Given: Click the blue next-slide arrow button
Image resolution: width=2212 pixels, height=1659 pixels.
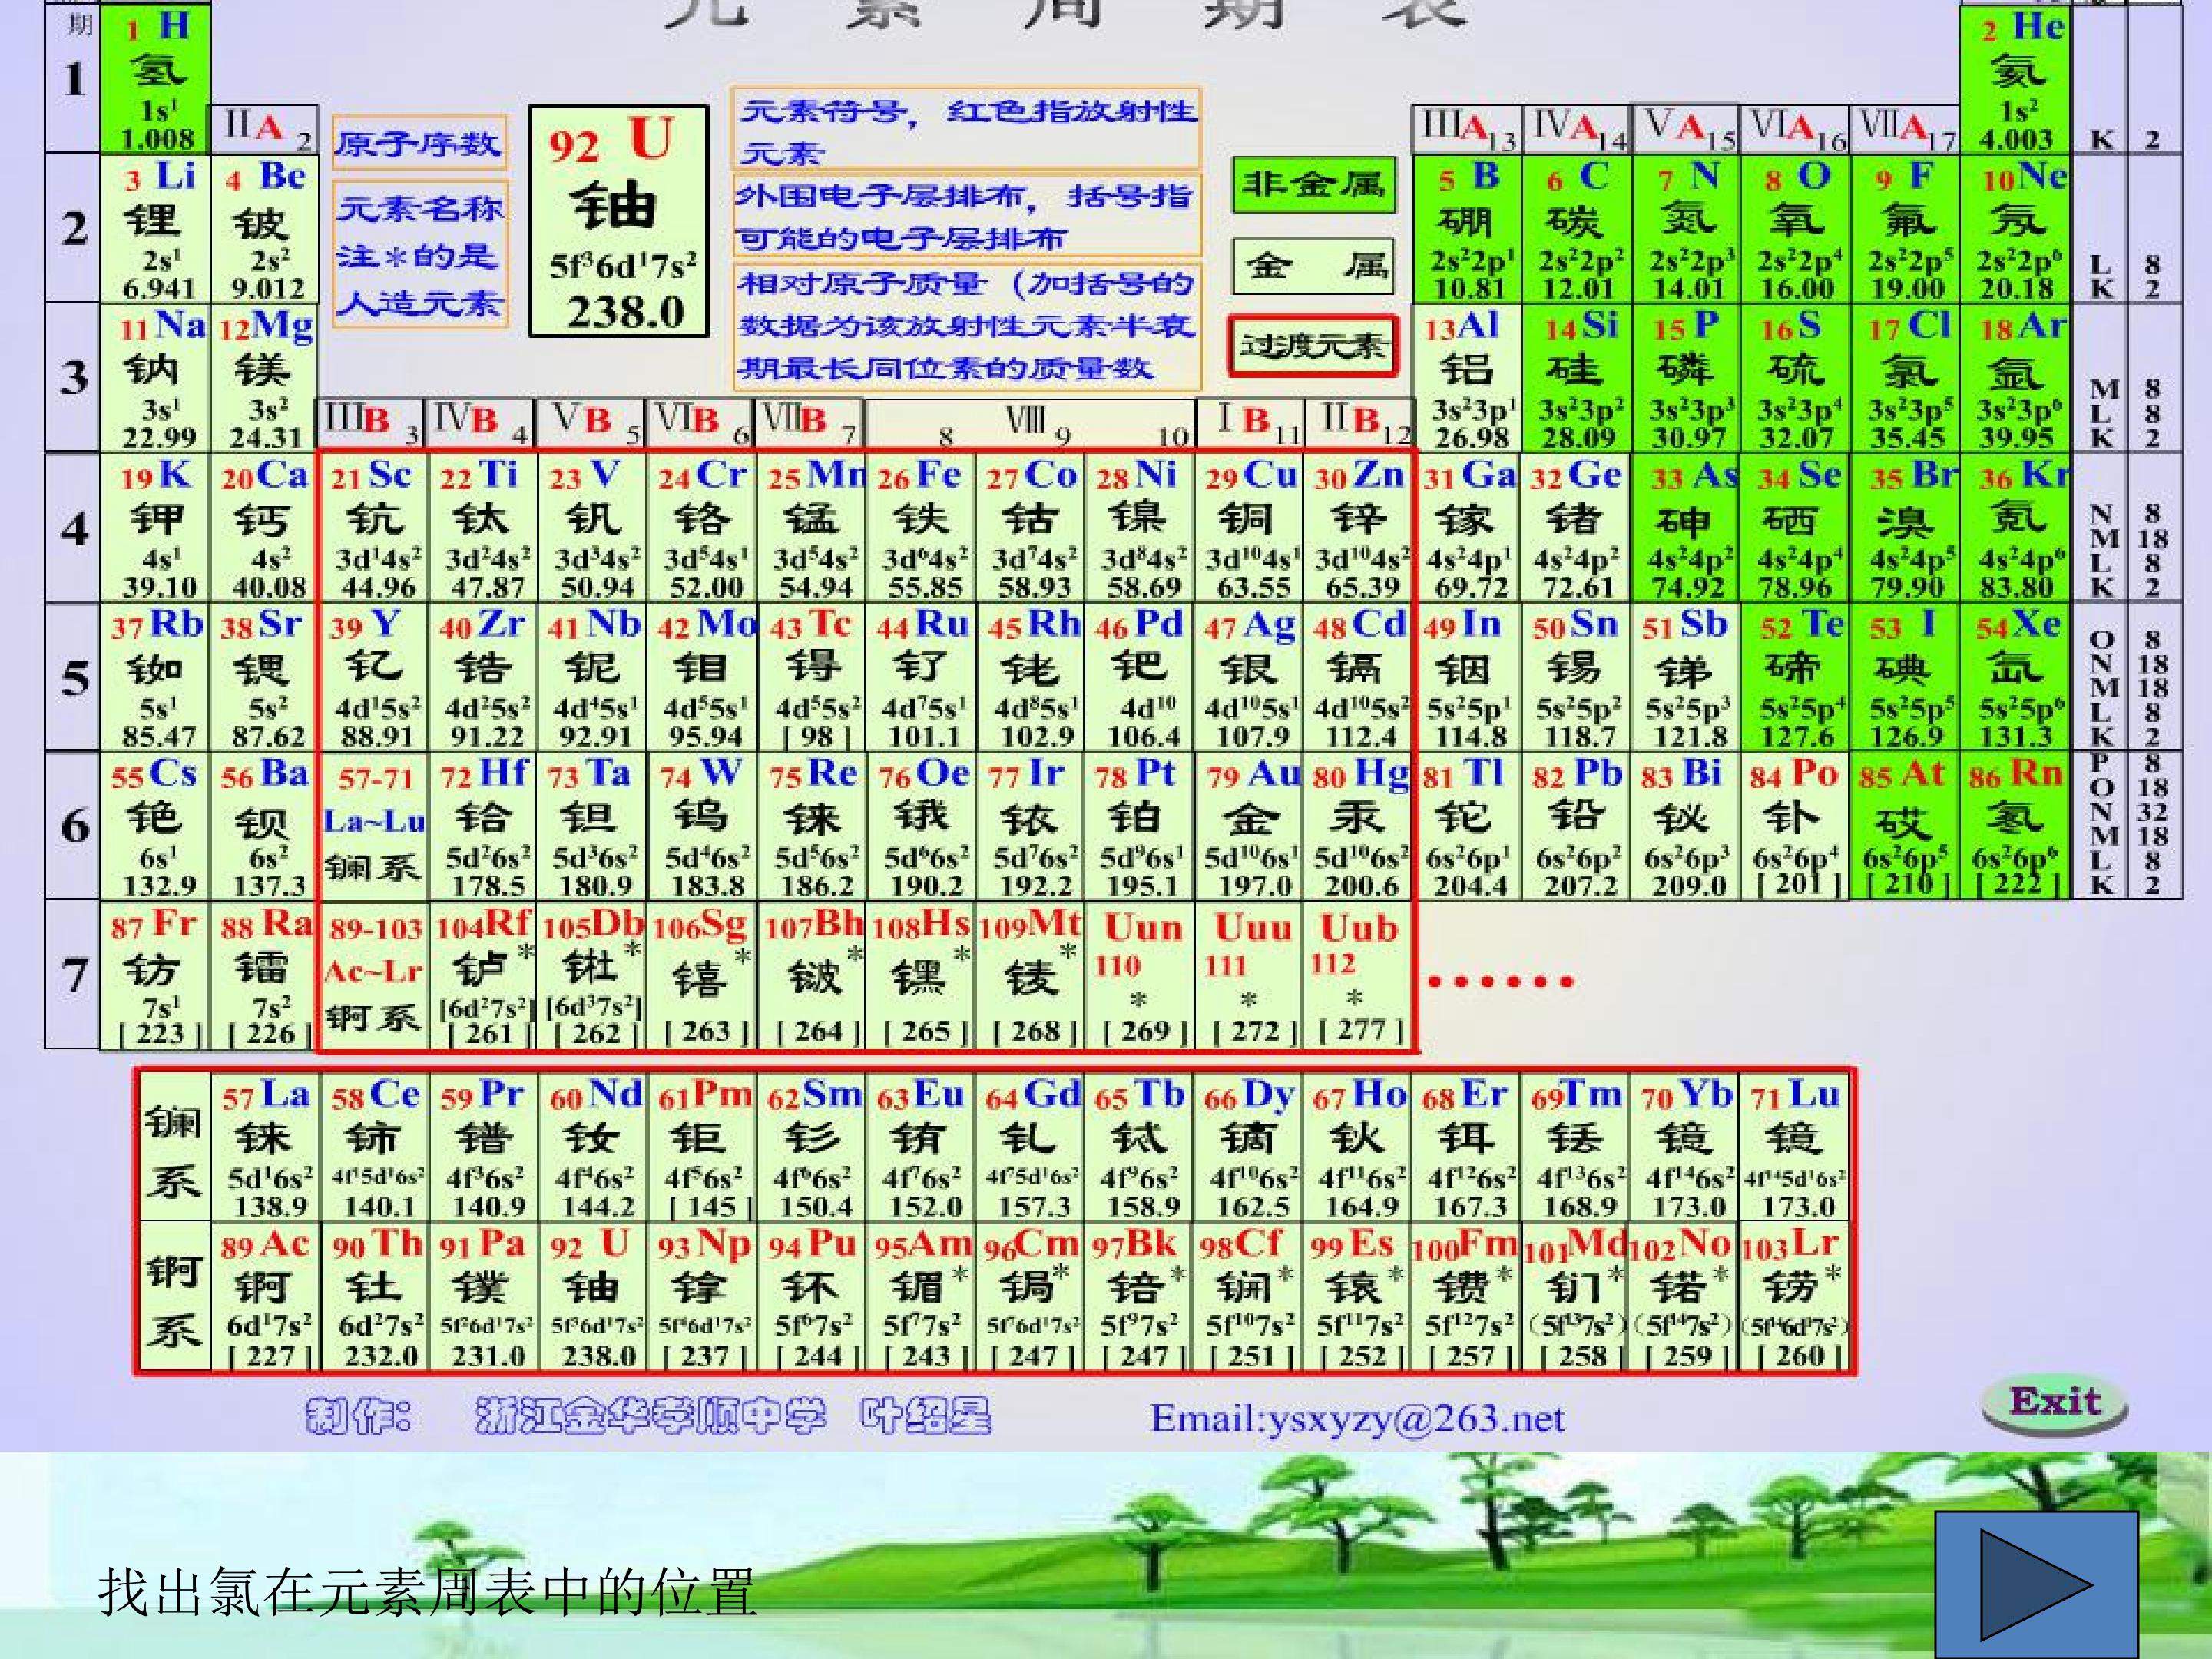Looking at the screenshot, I should pyautogui.click(x=2037, y=1585).
